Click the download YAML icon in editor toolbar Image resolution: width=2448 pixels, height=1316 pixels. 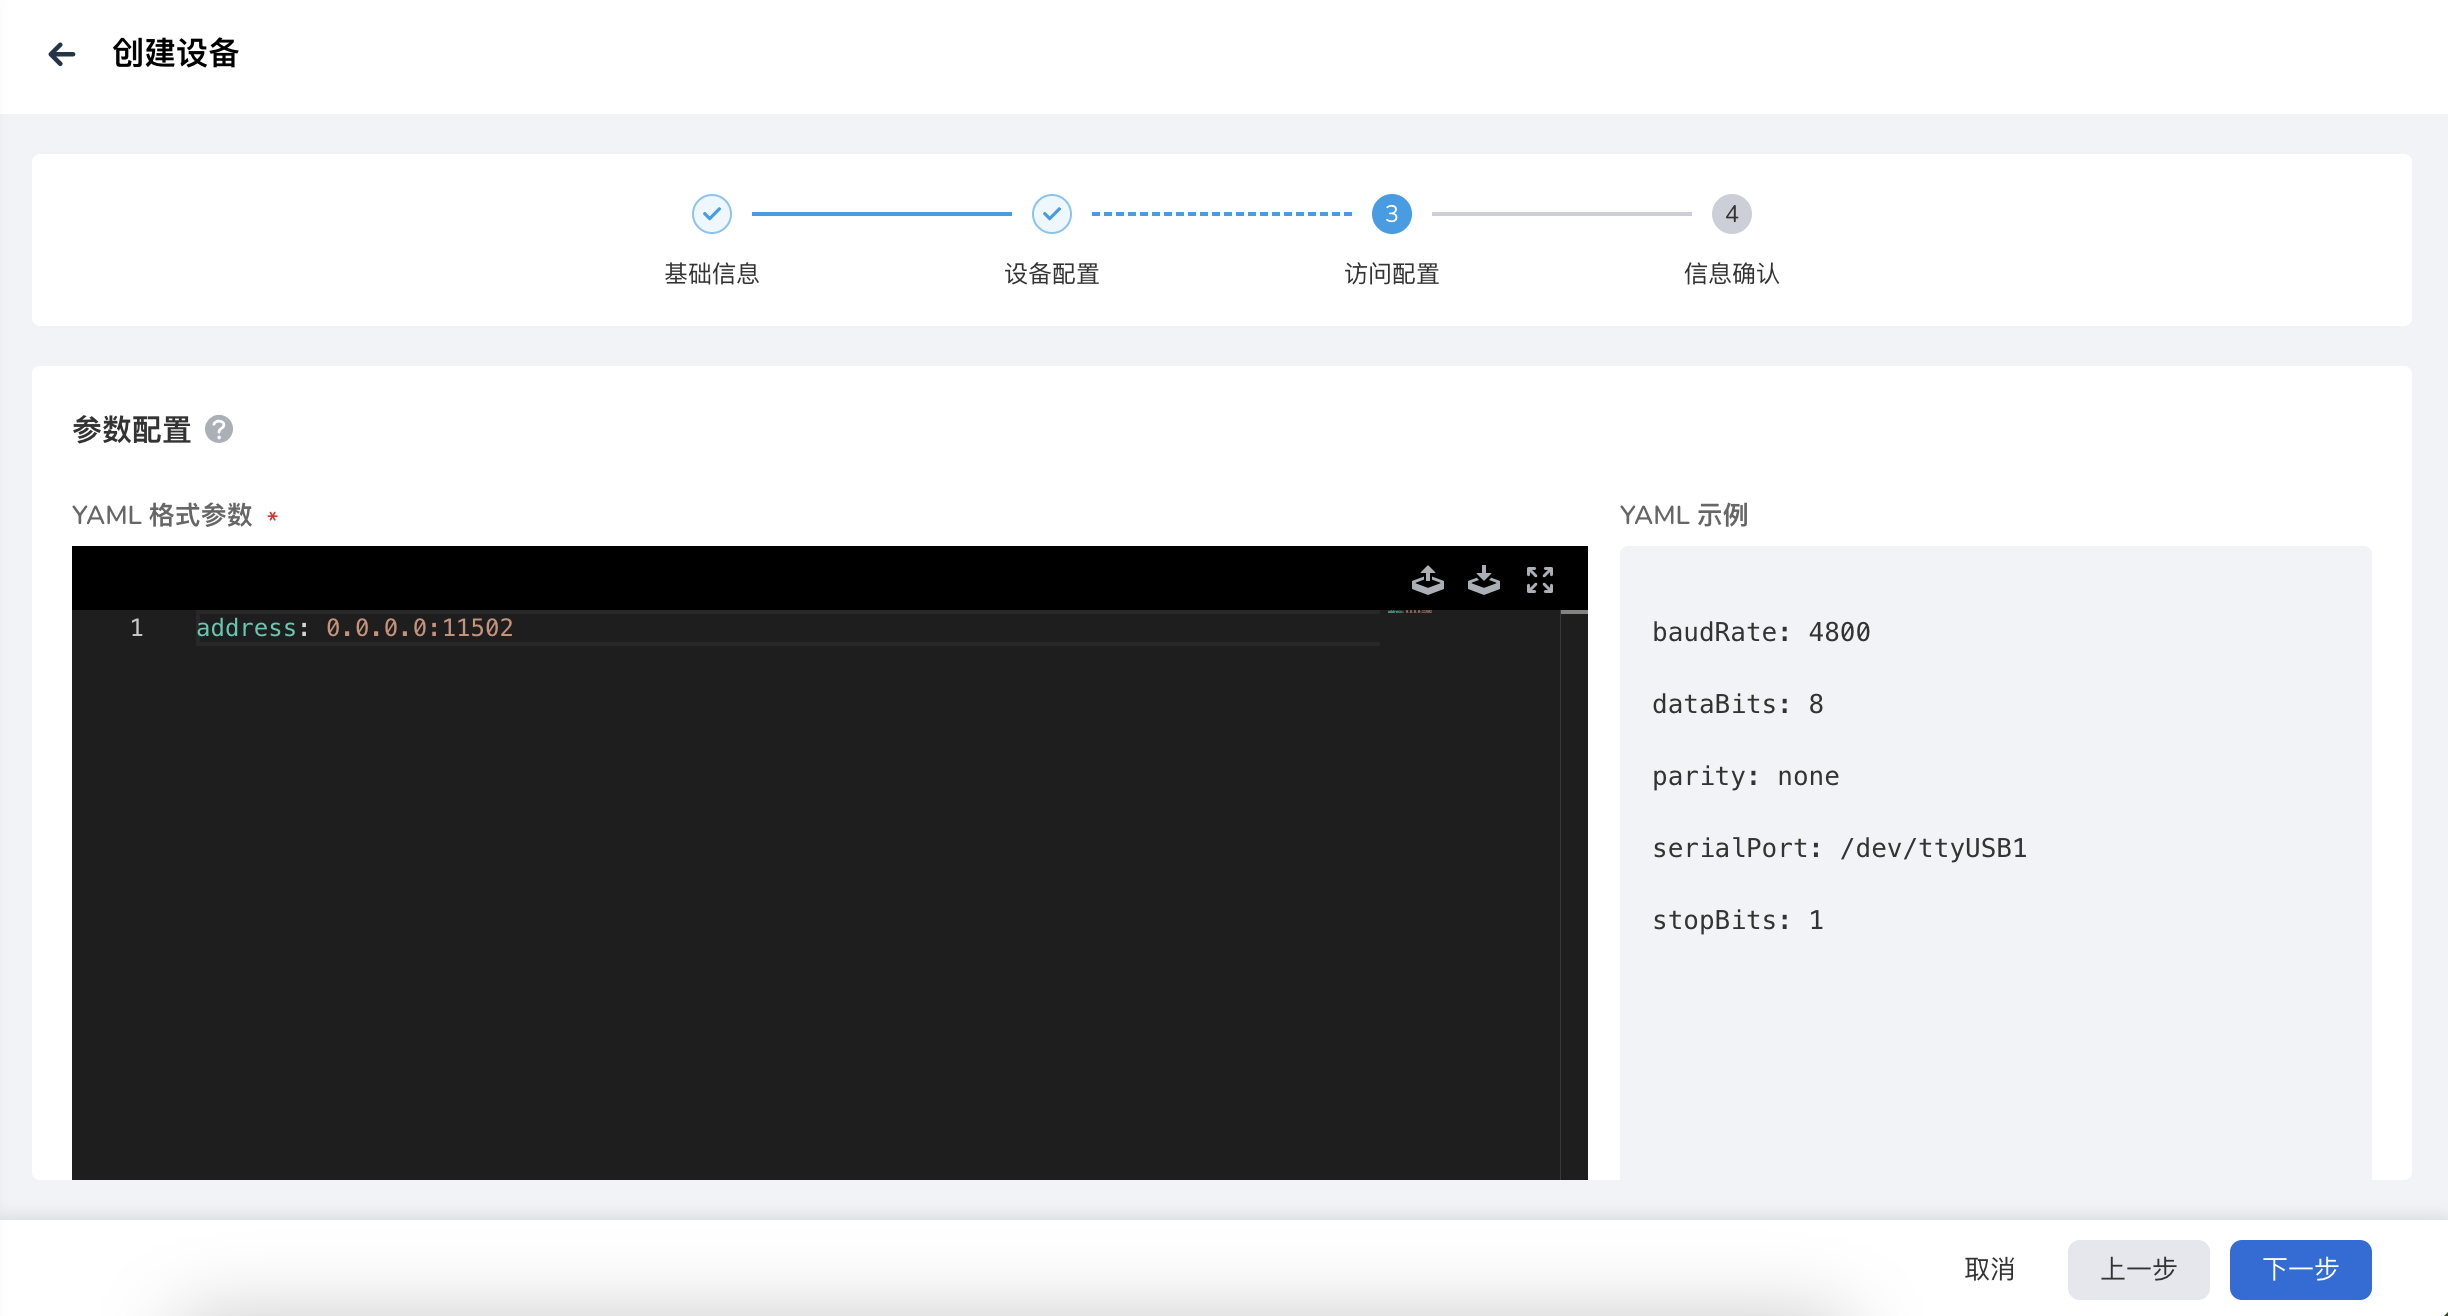(x=1484, y=580)
